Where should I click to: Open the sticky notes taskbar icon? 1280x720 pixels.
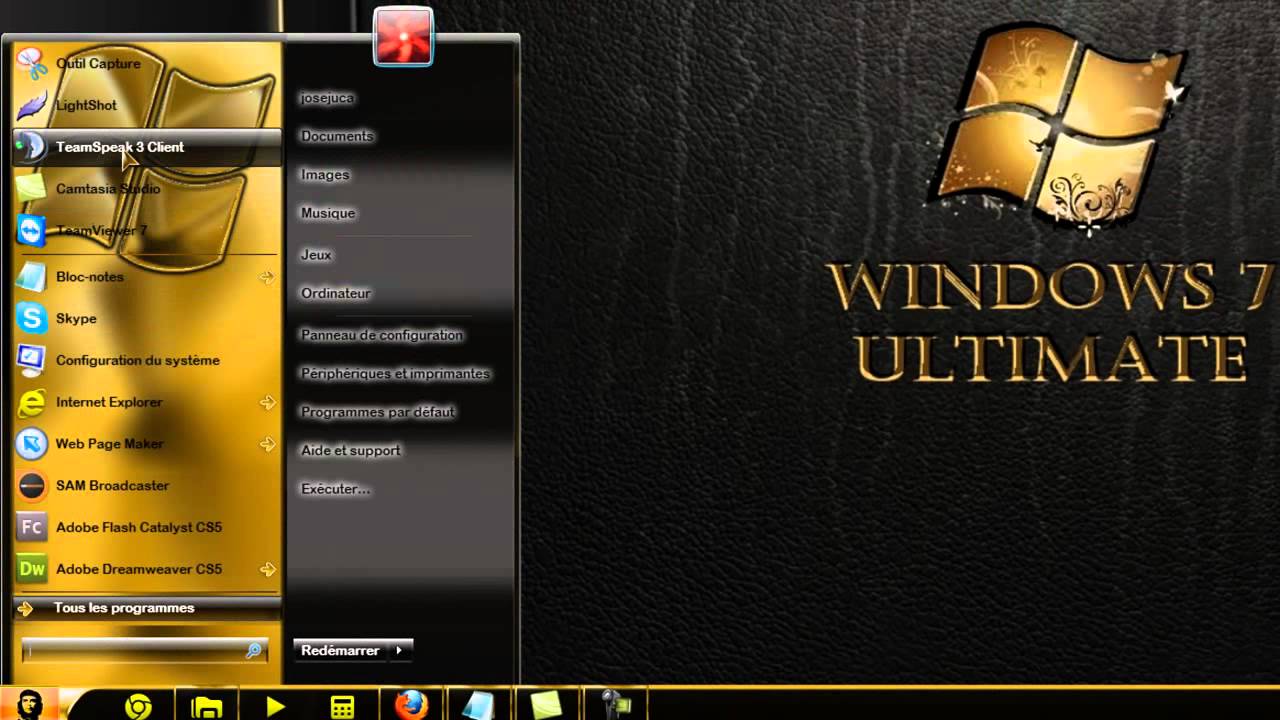pos(546,706)
